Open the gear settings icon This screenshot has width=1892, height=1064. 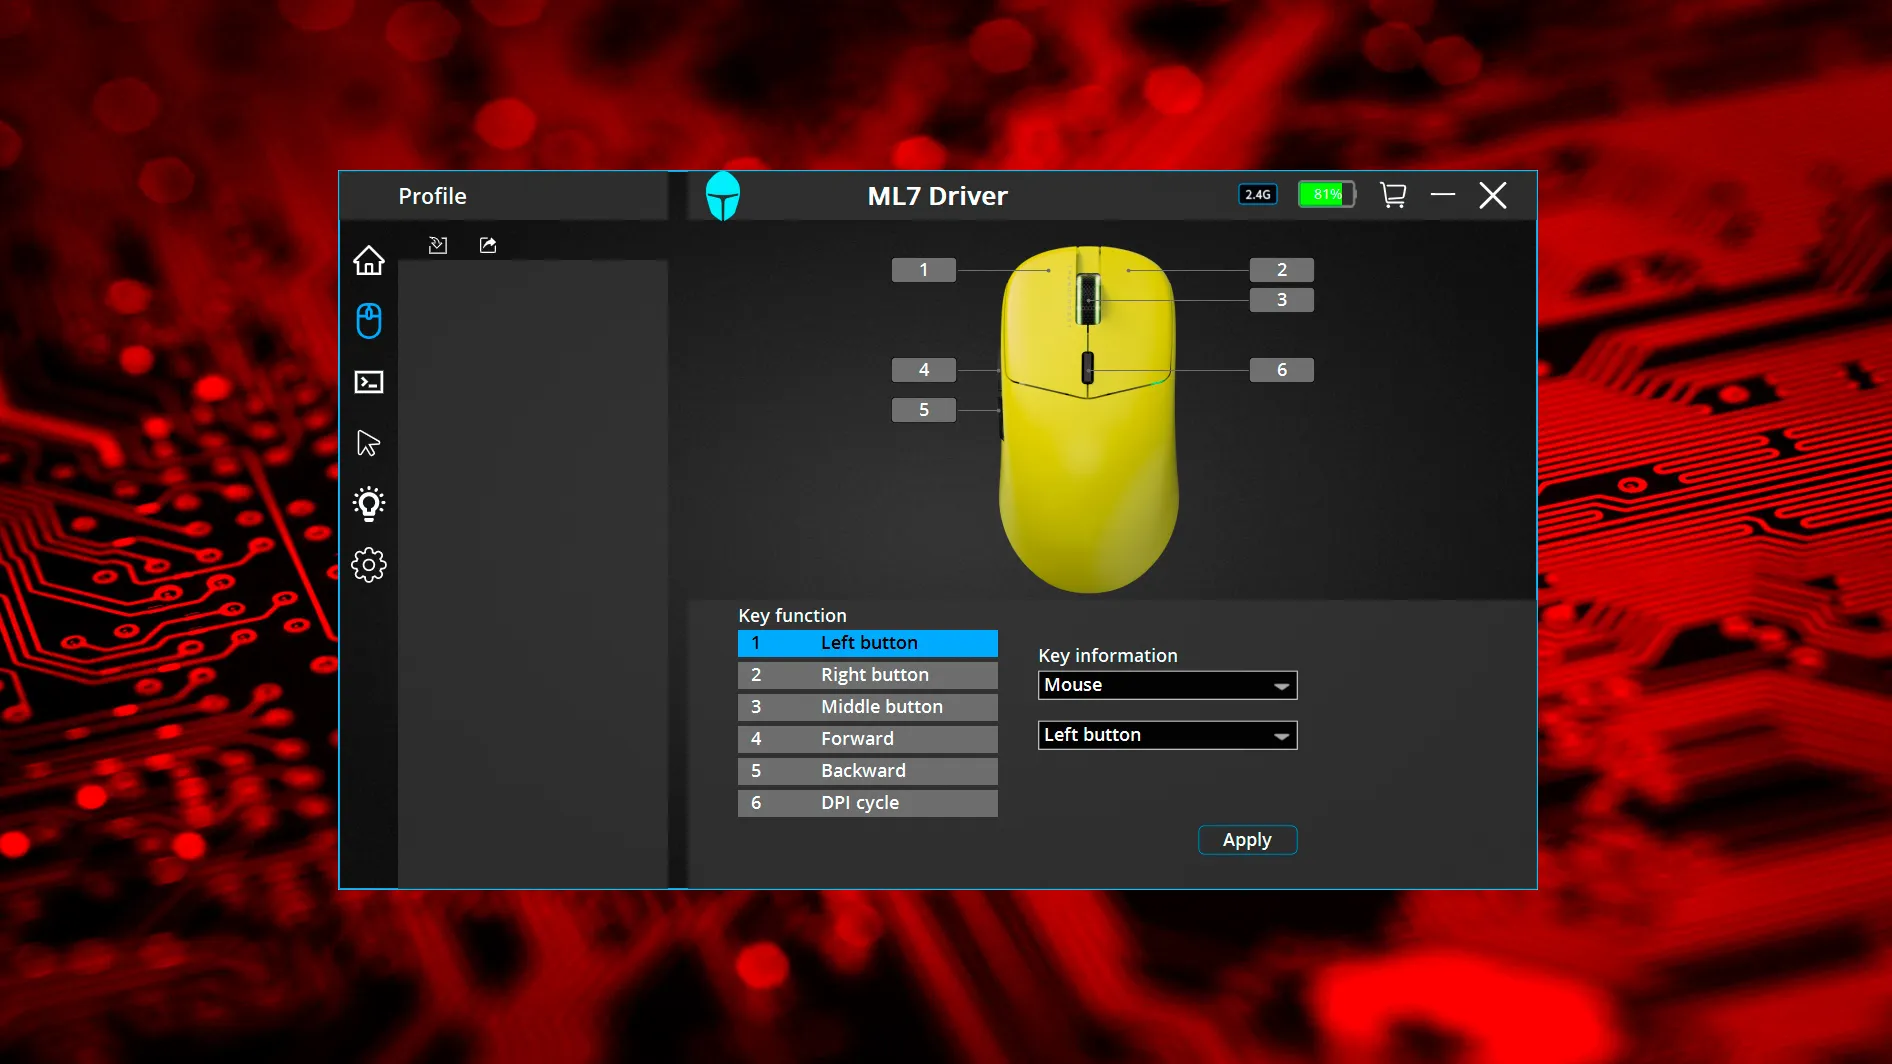[369, 565]
